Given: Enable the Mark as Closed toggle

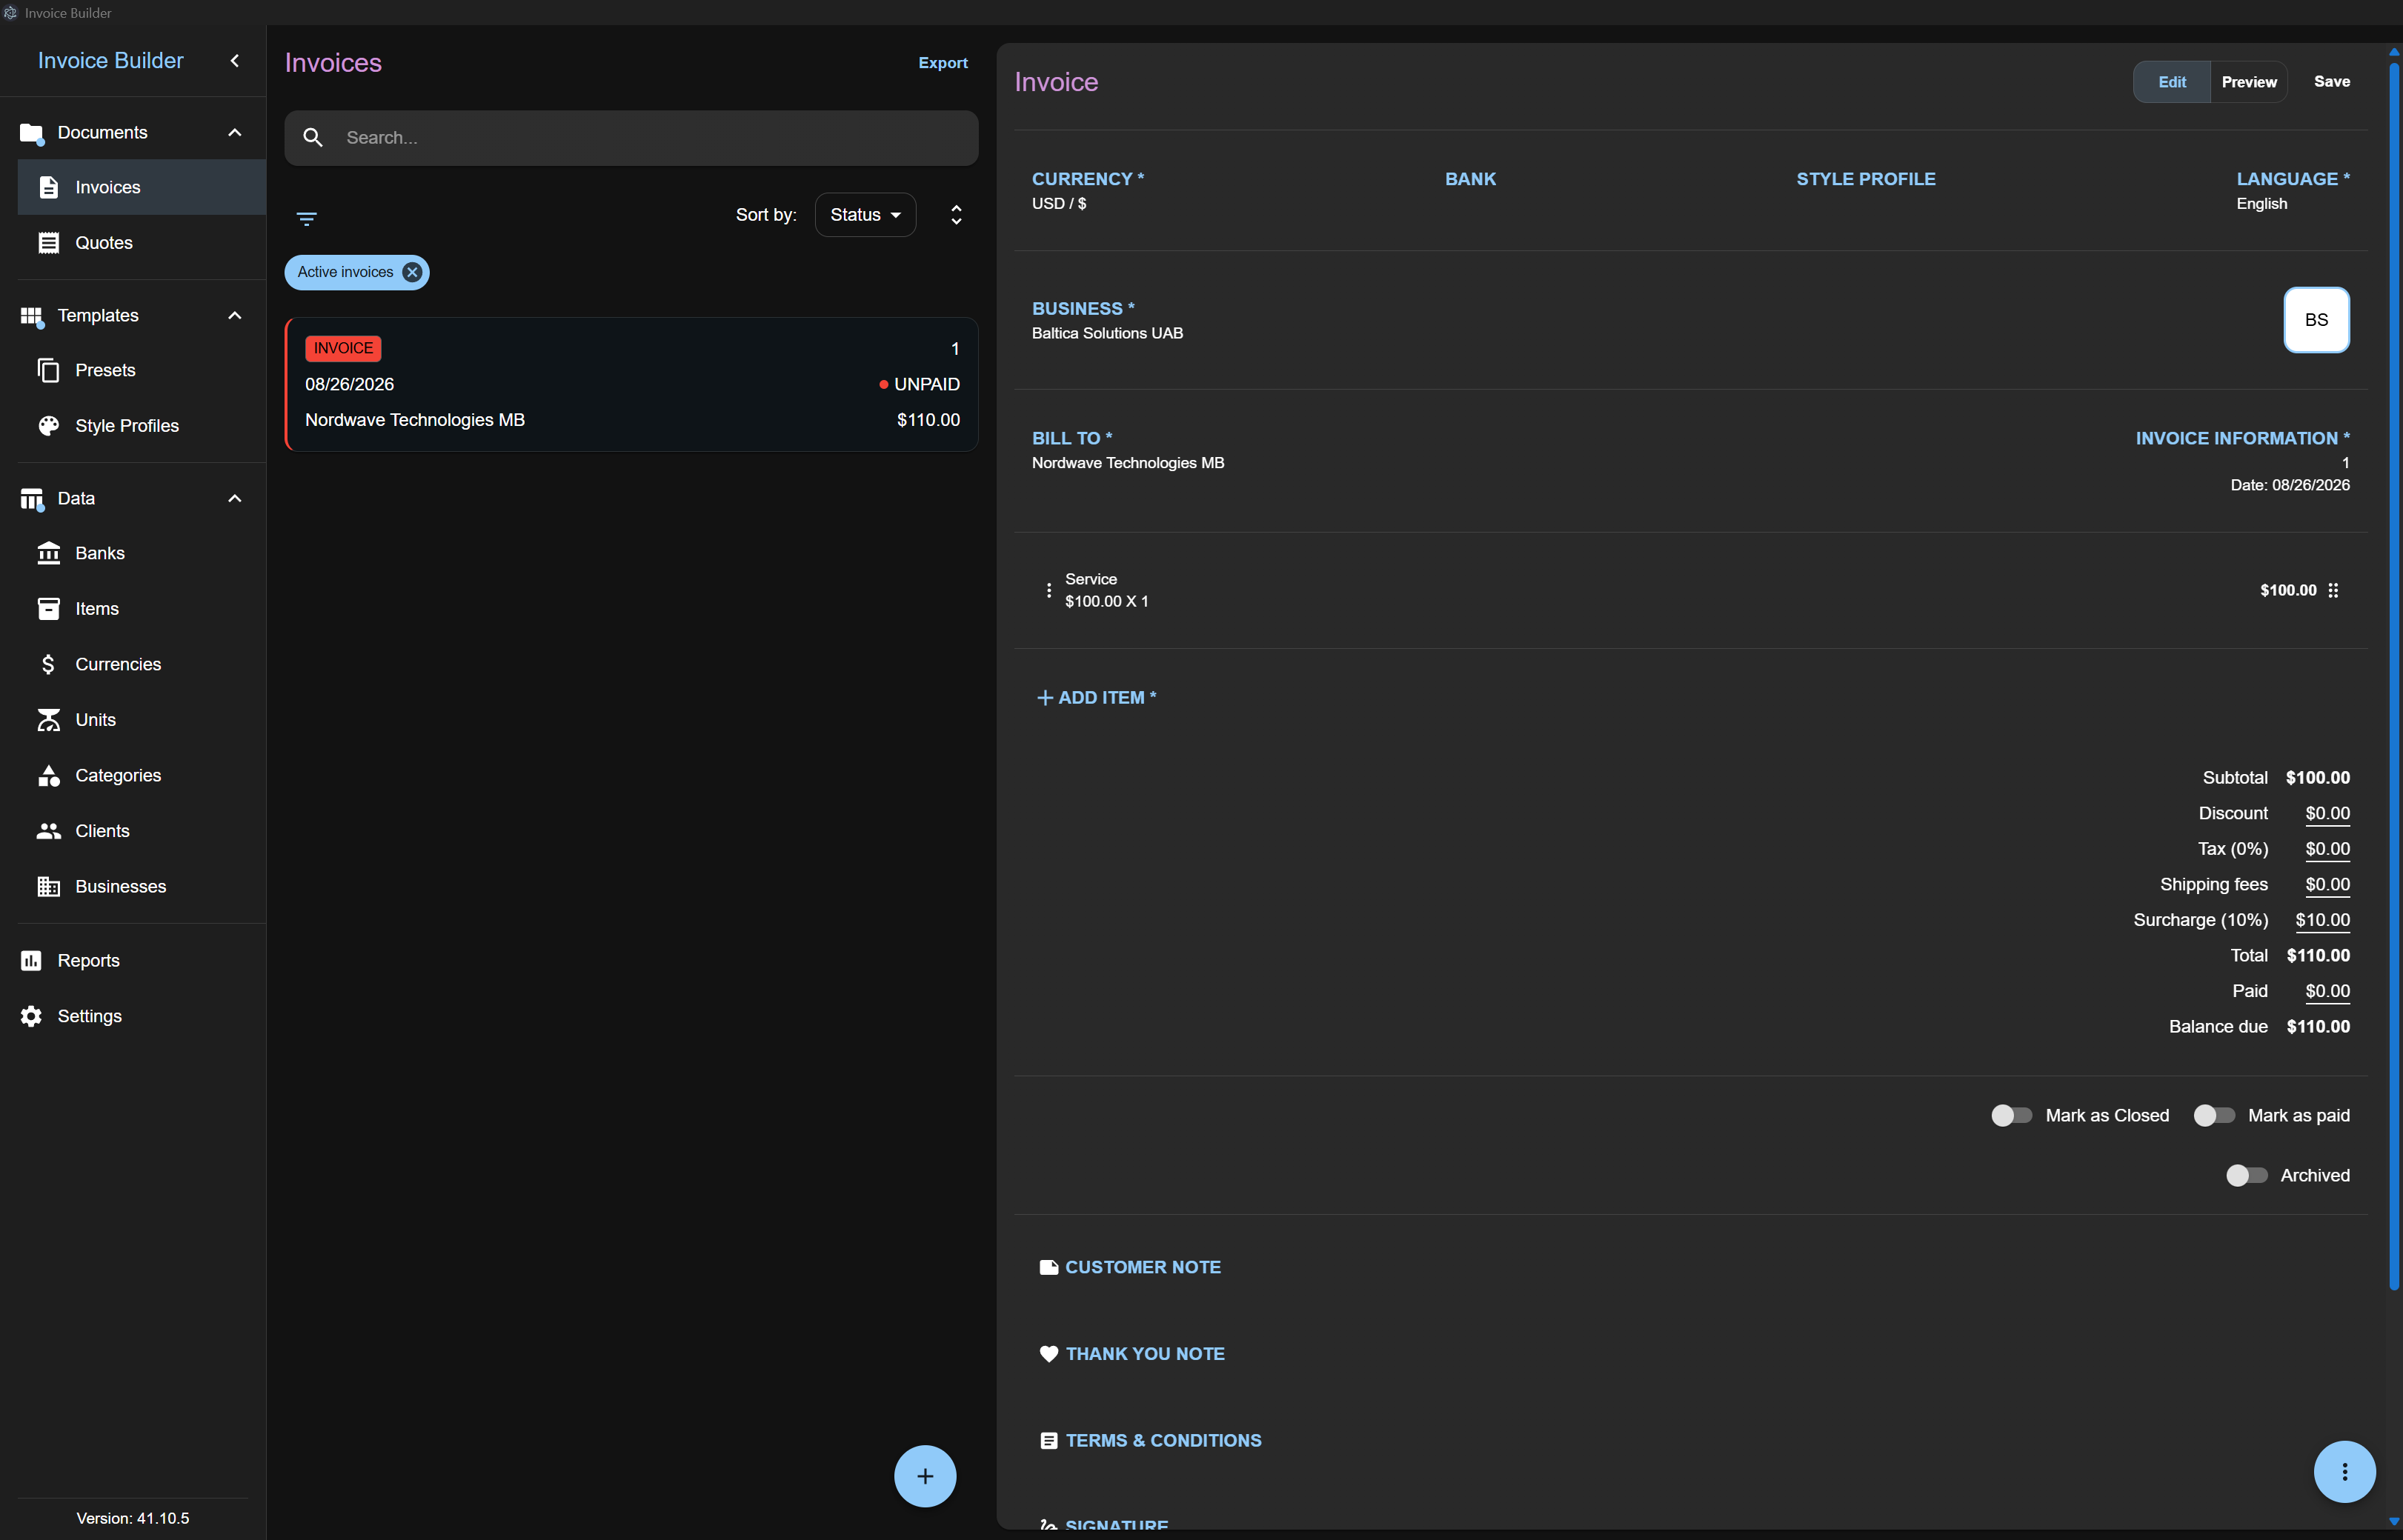Looking at the screenshot, I should point(2011,1115).
